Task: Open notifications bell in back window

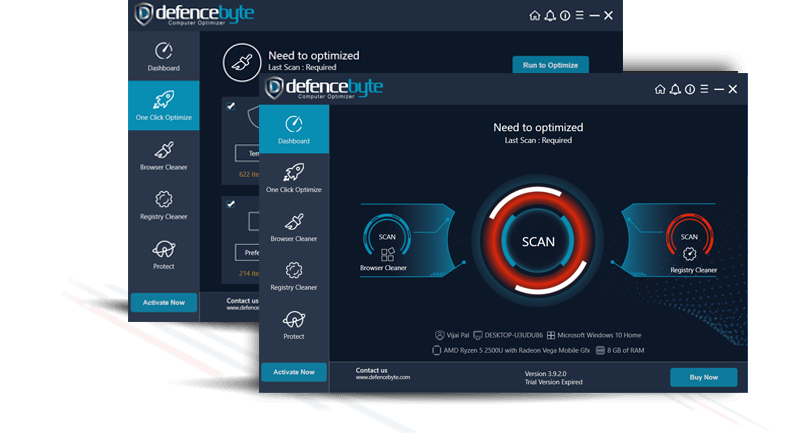Action: point(550,16)
